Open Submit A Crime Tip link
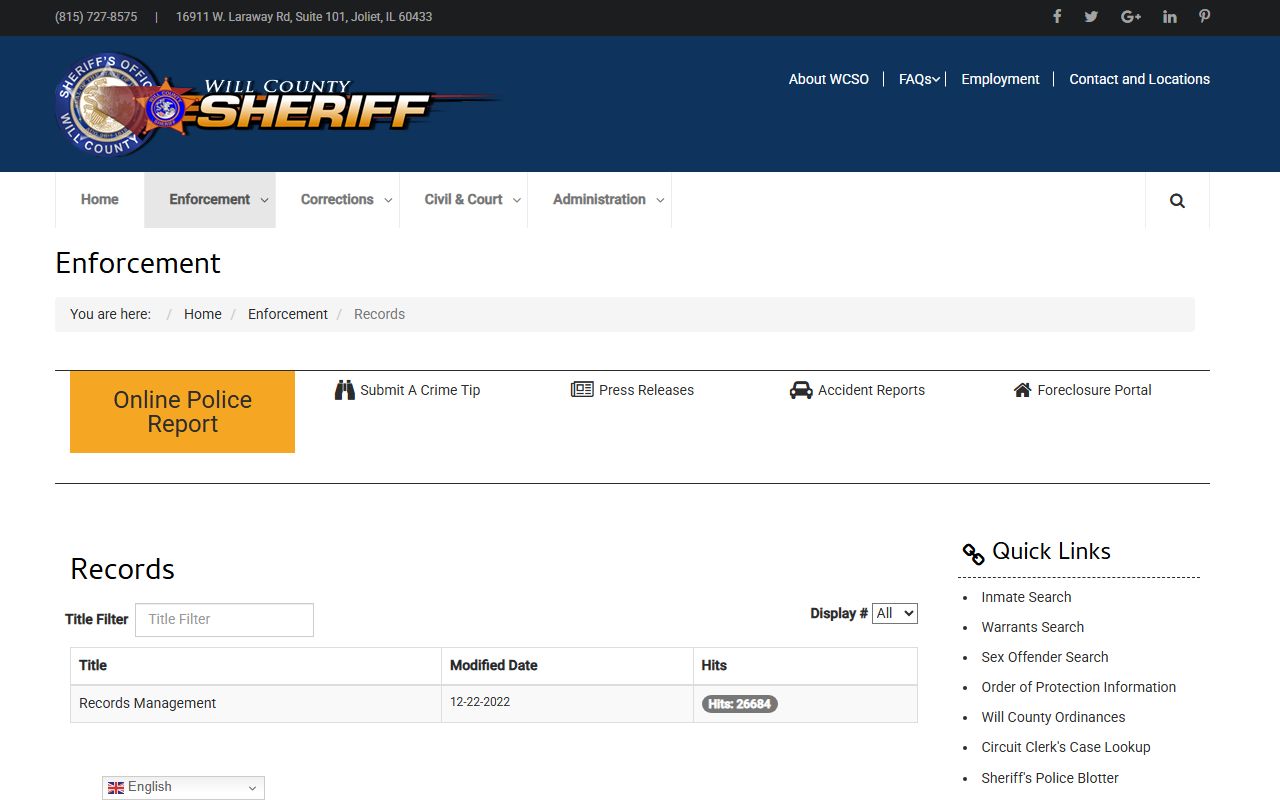Viewport: 1280px width, 800px height. click(420, 390)
